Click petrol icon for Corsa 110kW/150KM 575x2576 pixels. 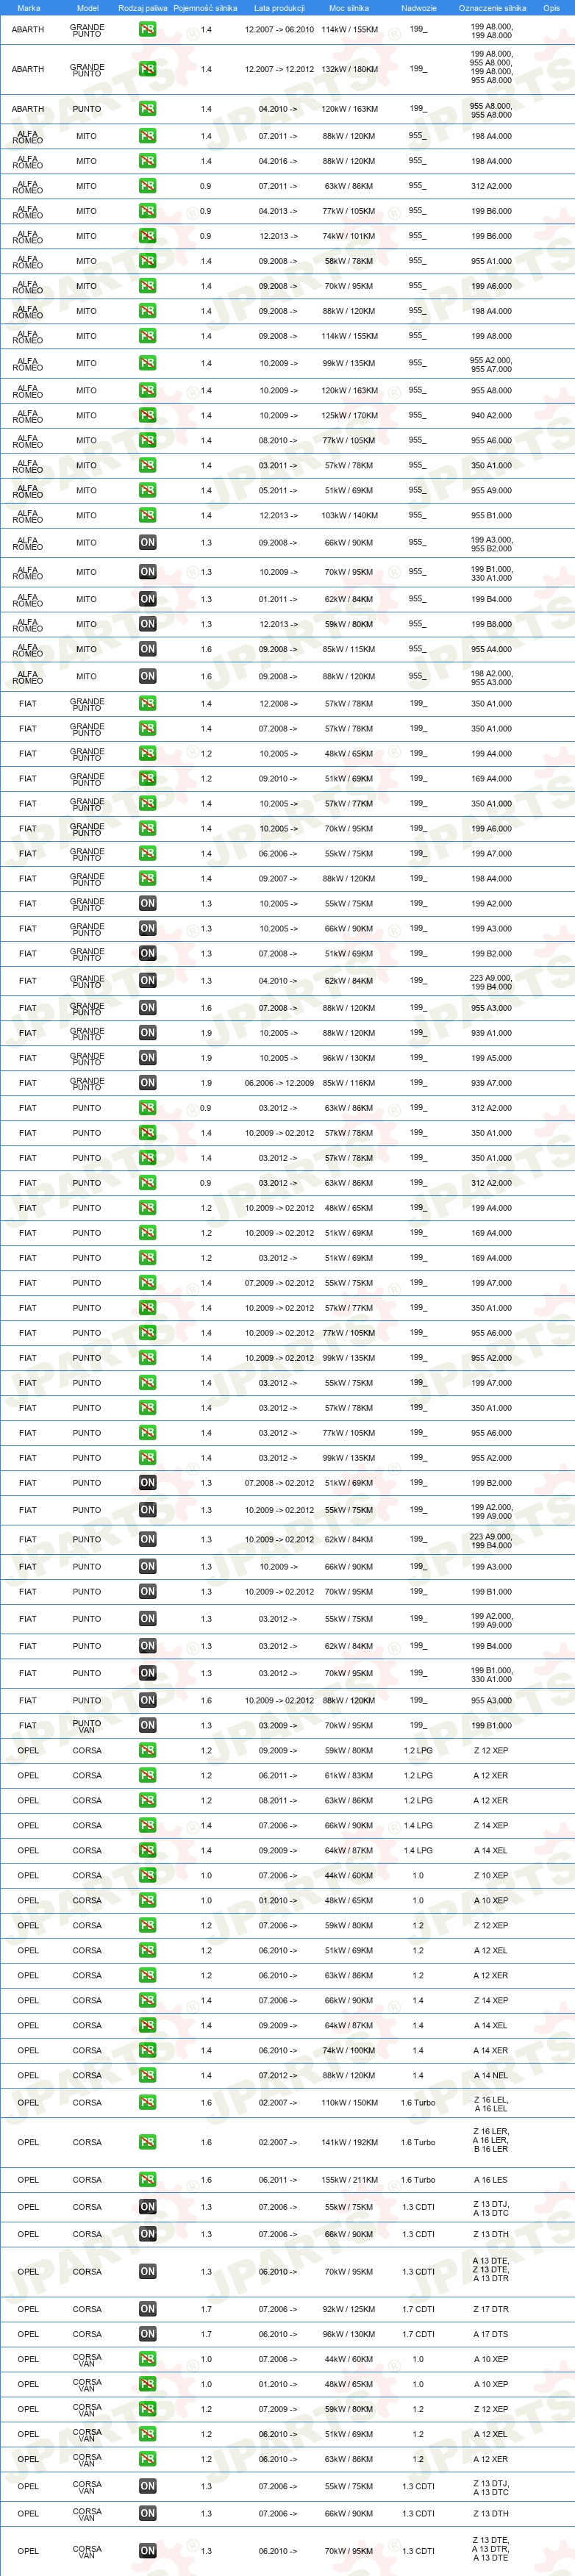pos(147,2102)
